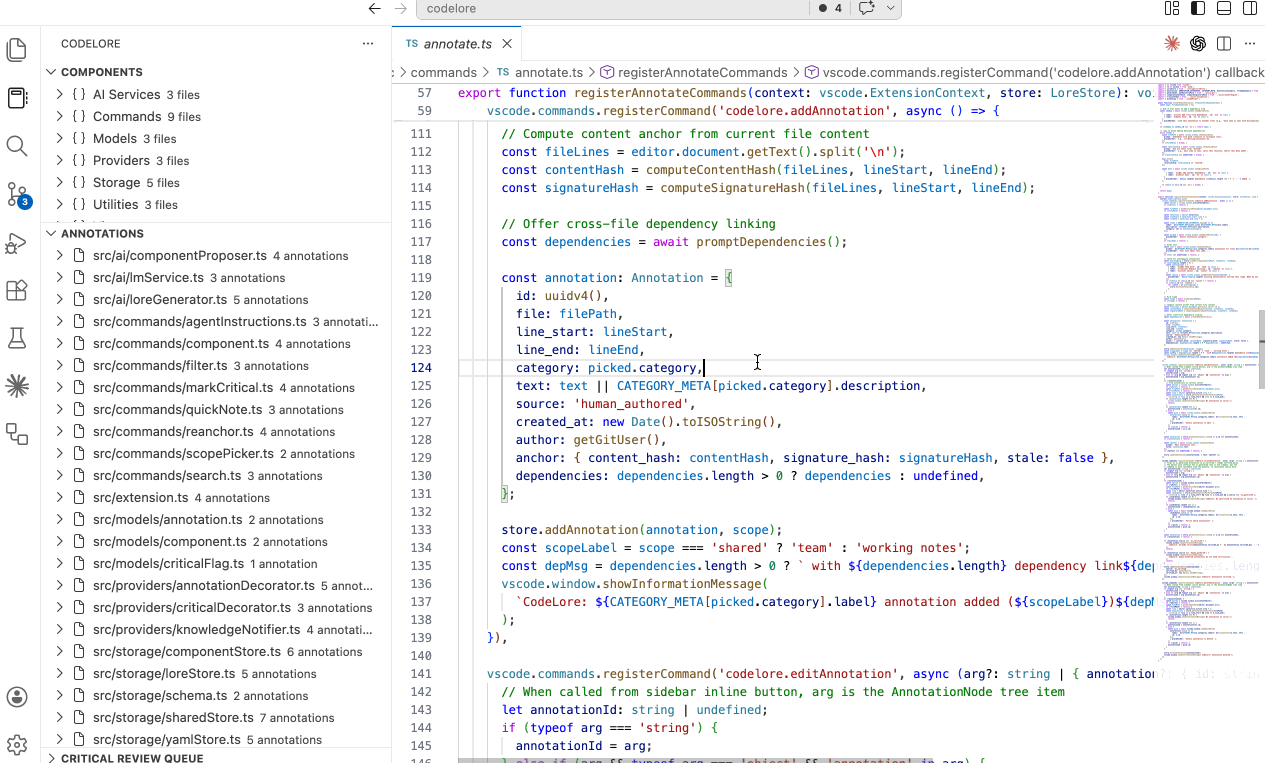The height and width of the screenshot is (763, 1265).
Task: Click the TS icon in breadcrumb annotate.ts
Action: click(x=503, y=72)
